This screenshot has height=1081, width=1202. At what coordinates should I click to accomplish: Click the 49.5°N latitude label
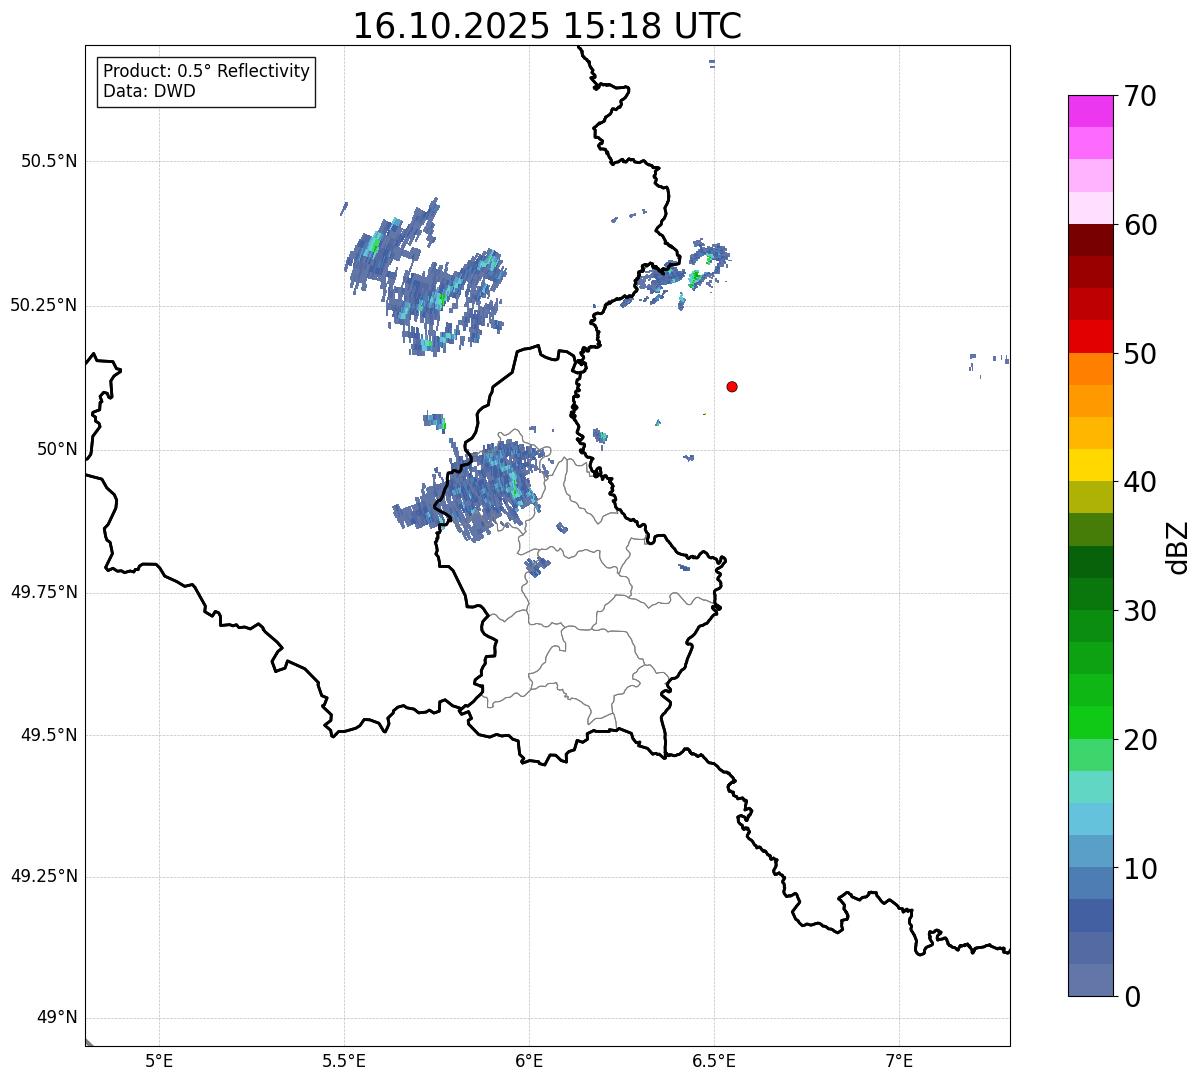point(49,735)
